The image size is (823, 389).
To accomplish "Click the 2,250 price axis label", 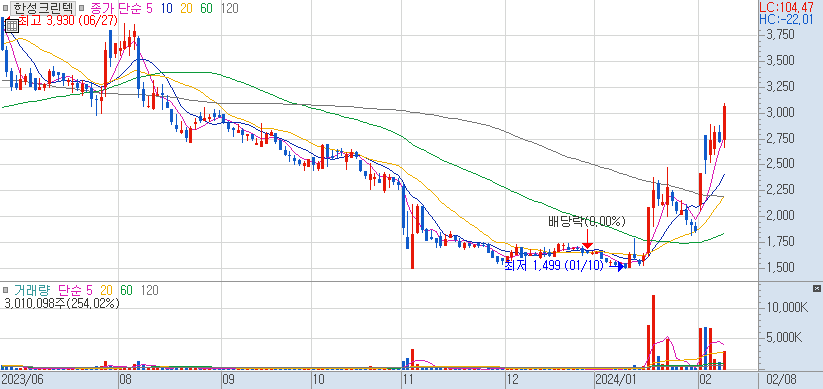I will pos(780,190).
